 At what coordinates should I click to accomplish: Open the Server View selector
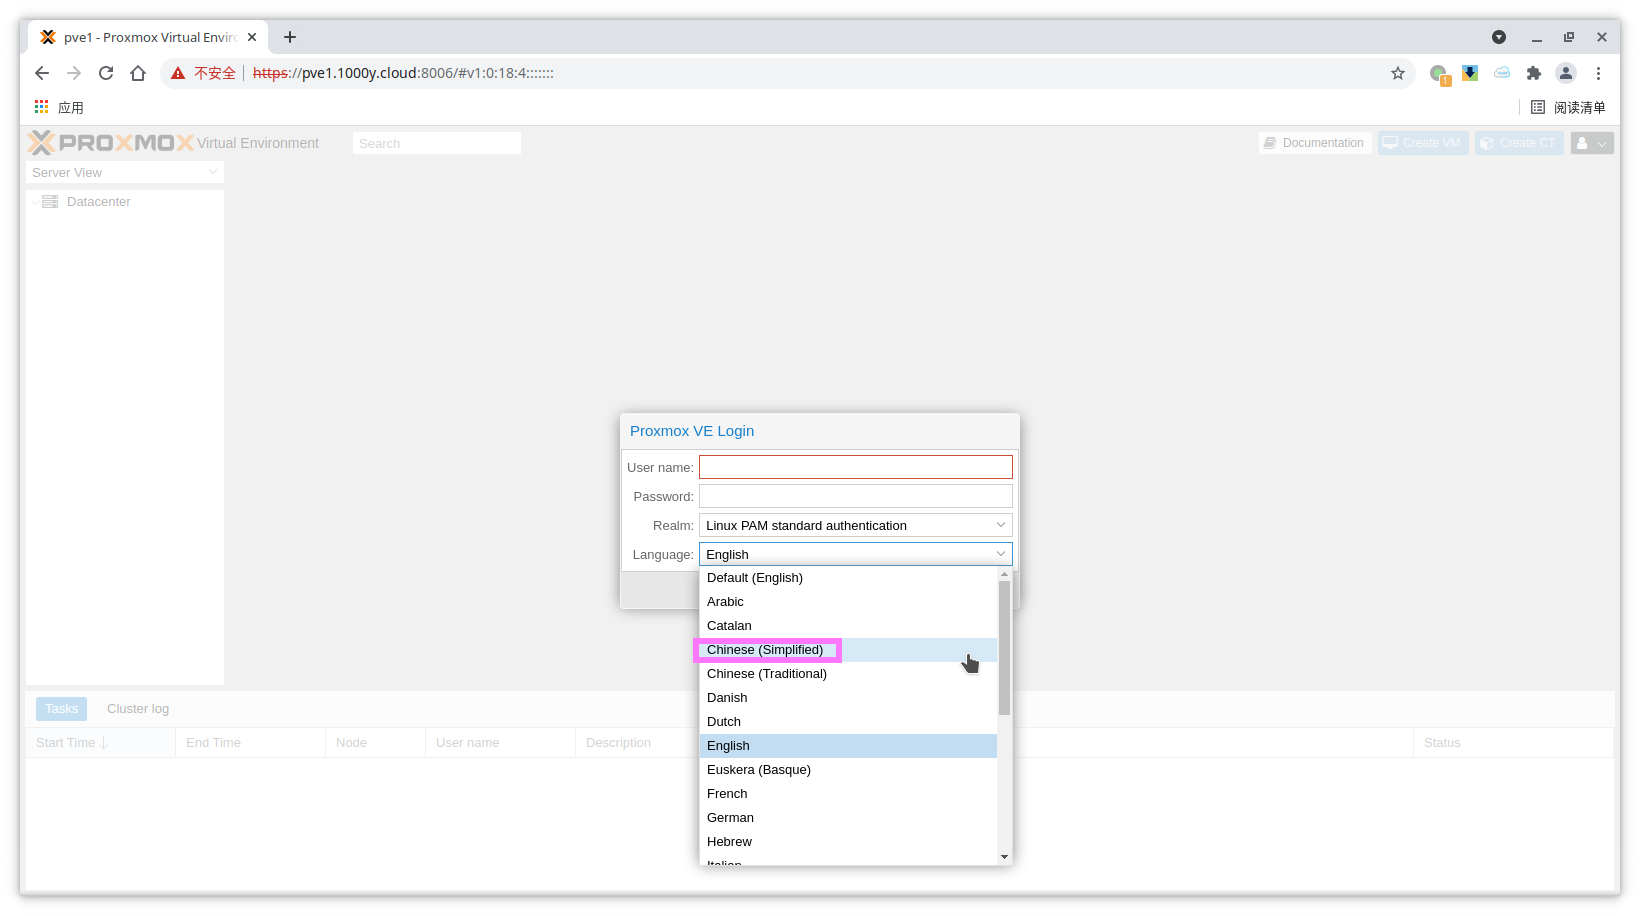click(x=124, y=172)
